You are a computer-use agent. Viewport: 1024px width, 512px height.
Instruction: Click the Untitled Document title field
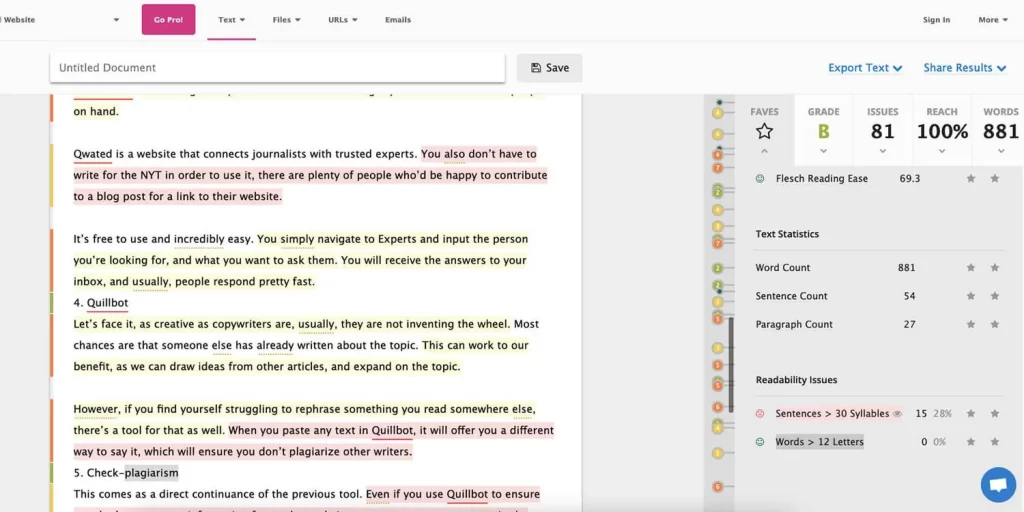click(x=277, y=67)
